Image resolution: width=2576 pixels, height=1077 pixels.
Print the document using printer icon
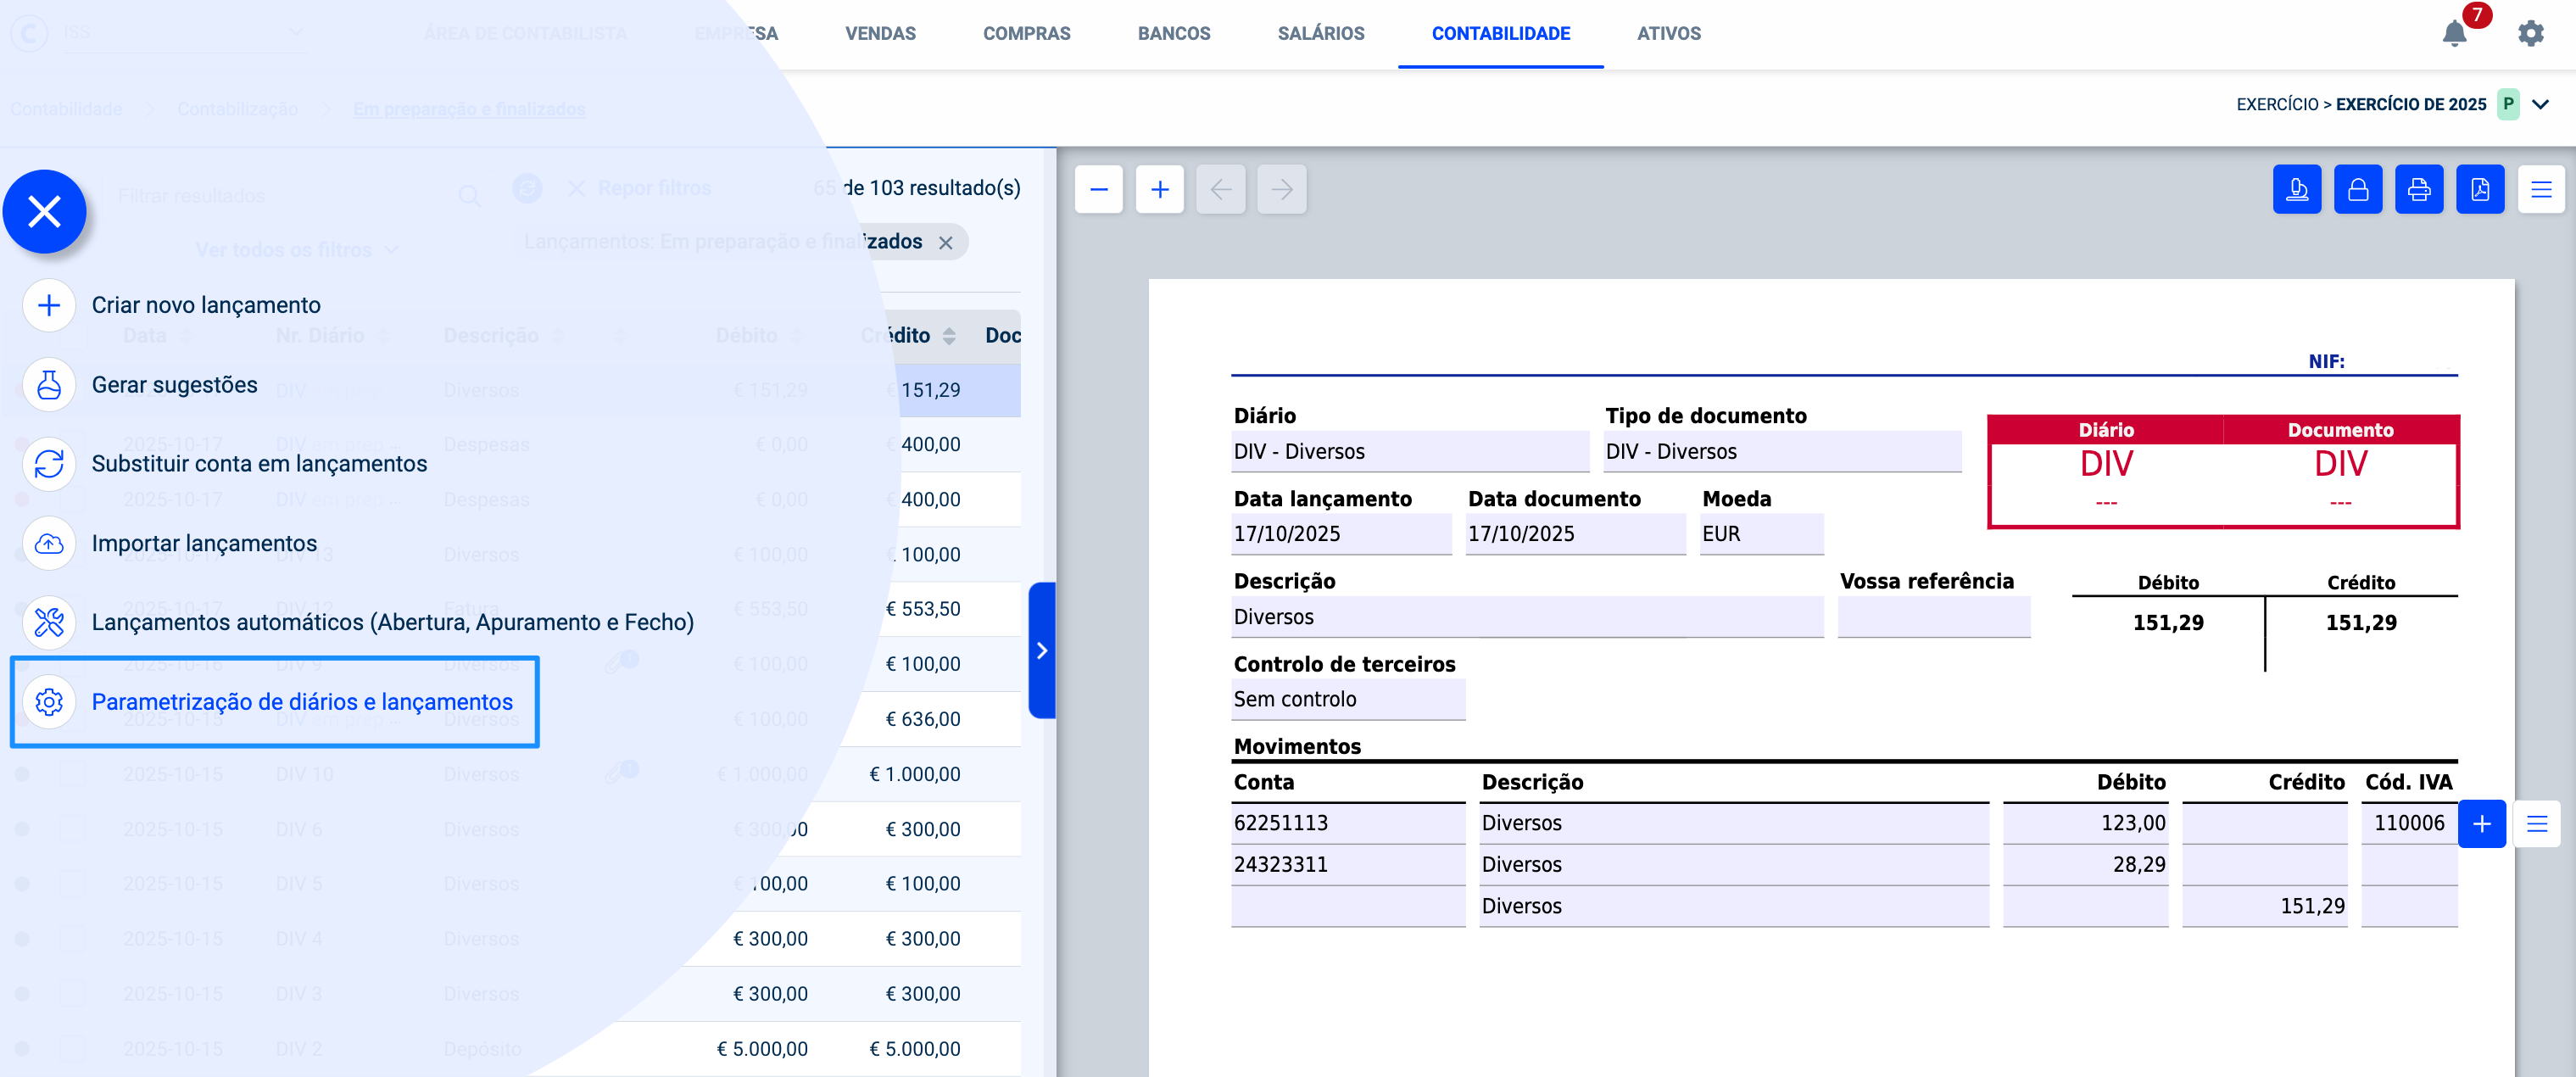point(2418,189)
